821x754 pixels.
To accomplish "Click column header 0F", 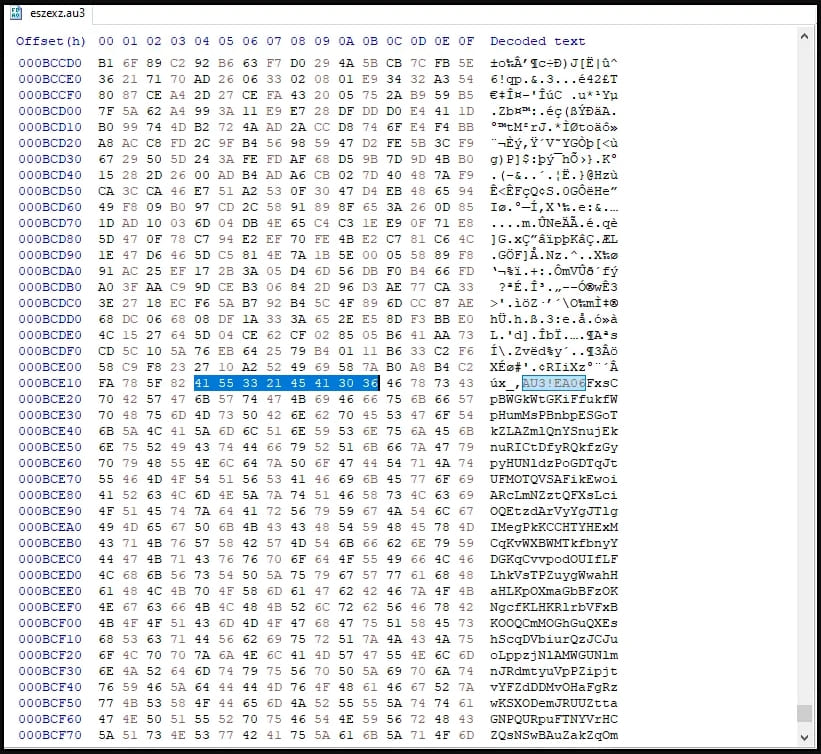I will click(x=466, y=41).
